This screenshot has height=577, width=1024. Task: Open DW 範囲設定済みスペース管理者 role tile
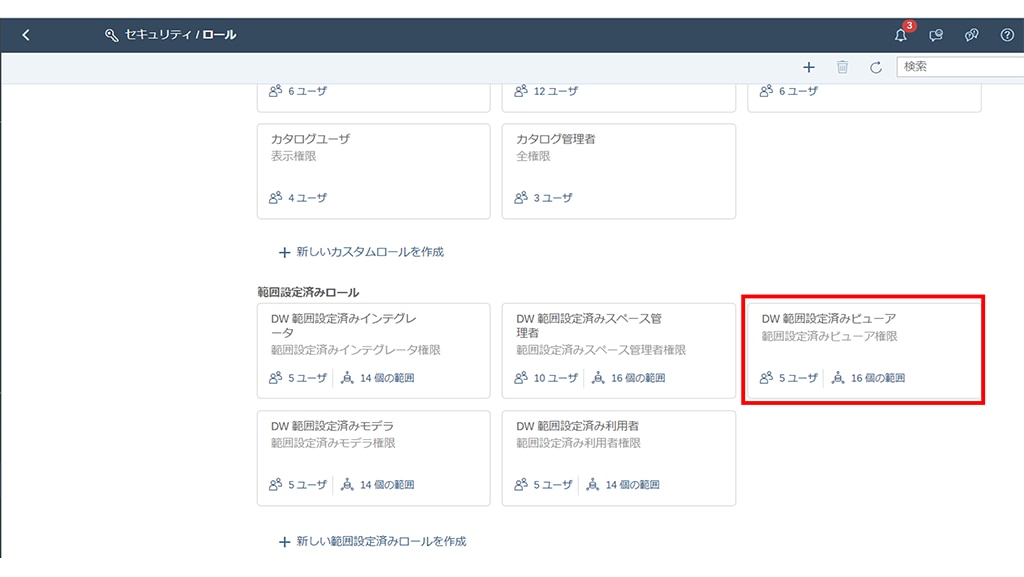pos(618,348)
